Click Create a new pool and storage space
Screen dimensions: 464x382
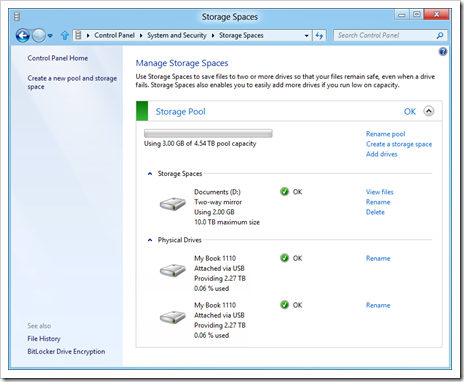tap(72, 82)
